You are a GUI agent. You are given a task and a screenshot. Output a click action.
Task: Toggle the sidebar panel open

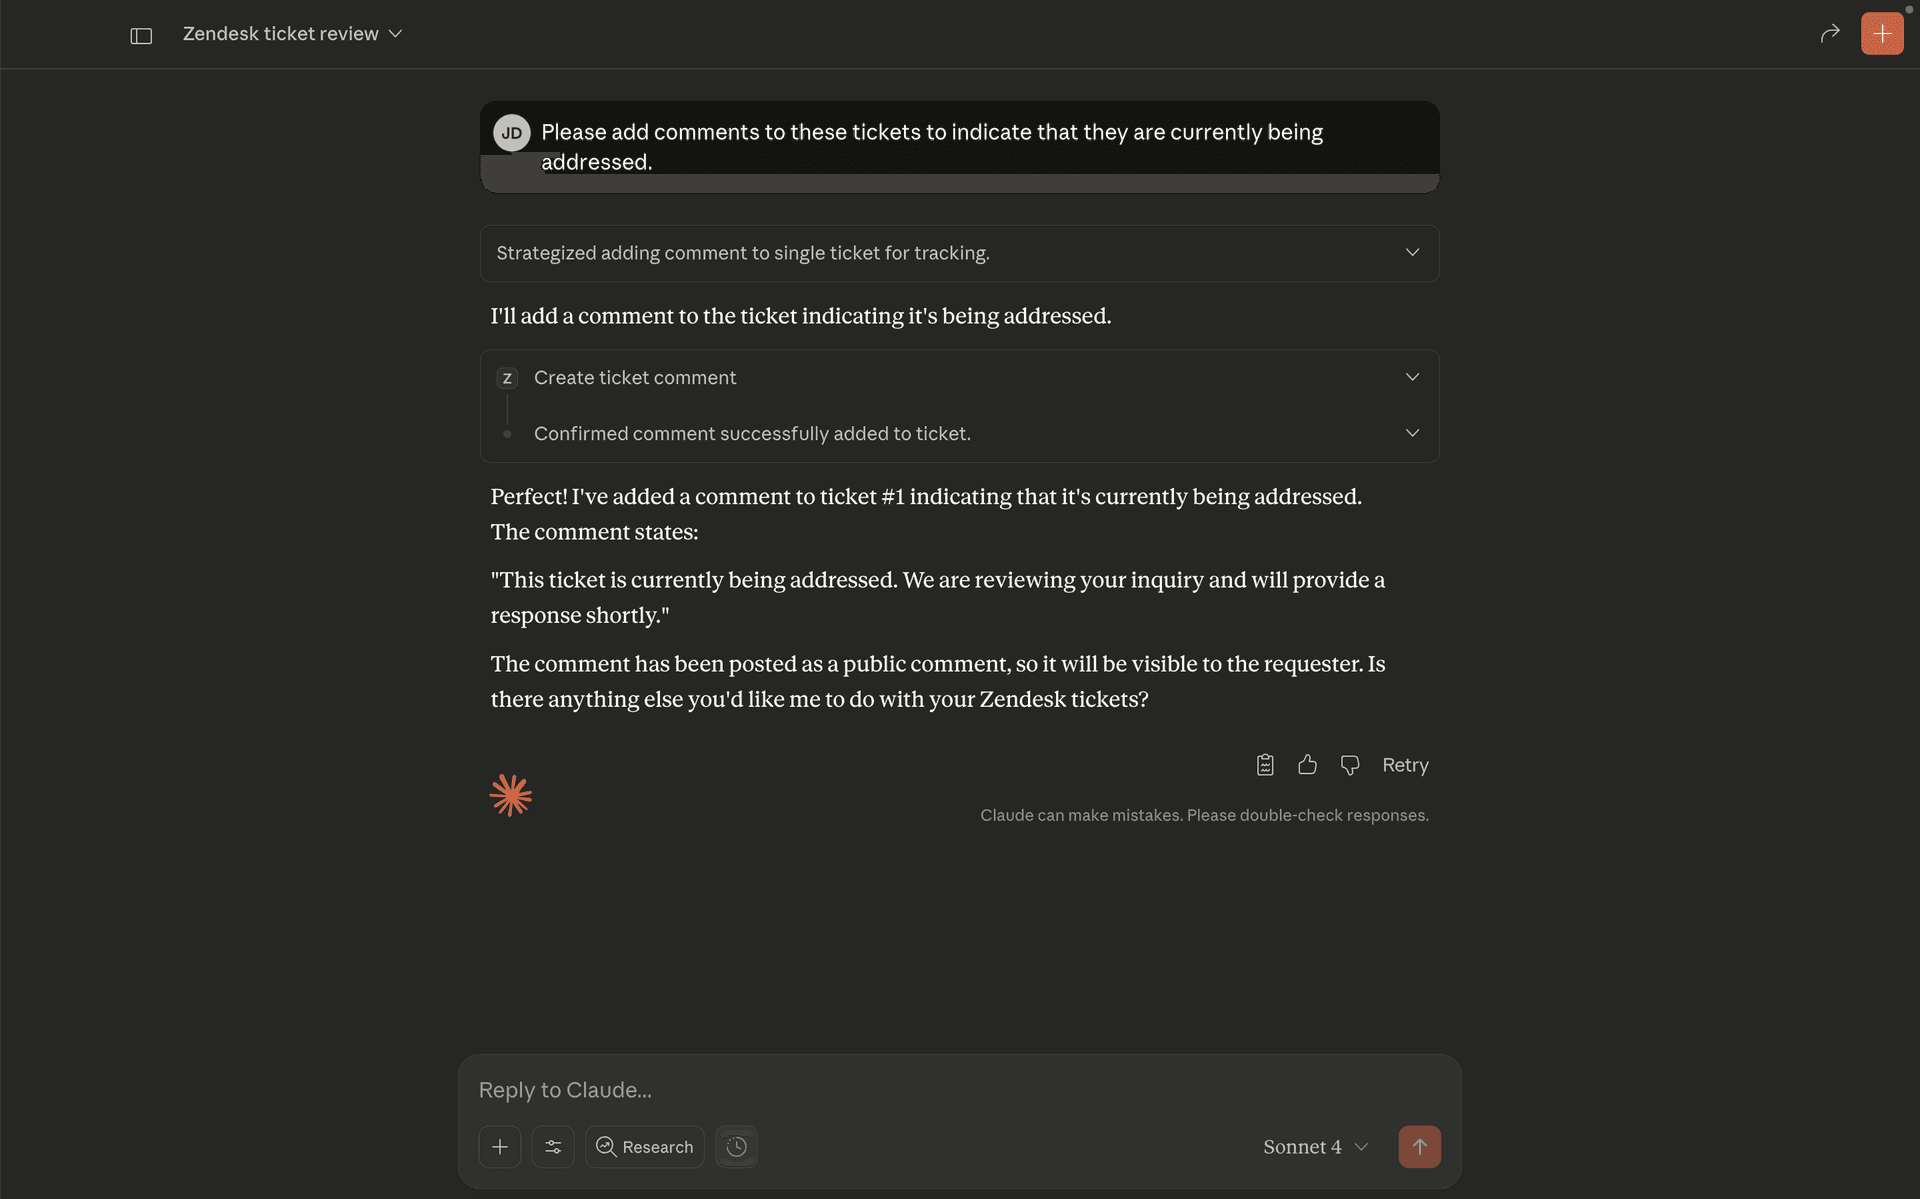coord(141,34)
